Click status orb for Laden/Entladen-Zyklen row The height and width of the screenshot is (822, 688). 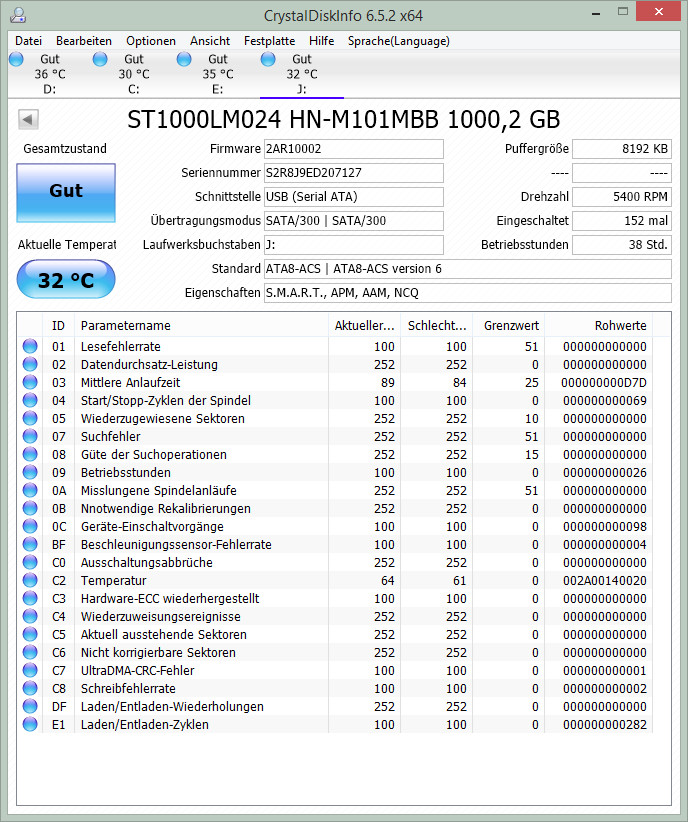tap(30, 724)
